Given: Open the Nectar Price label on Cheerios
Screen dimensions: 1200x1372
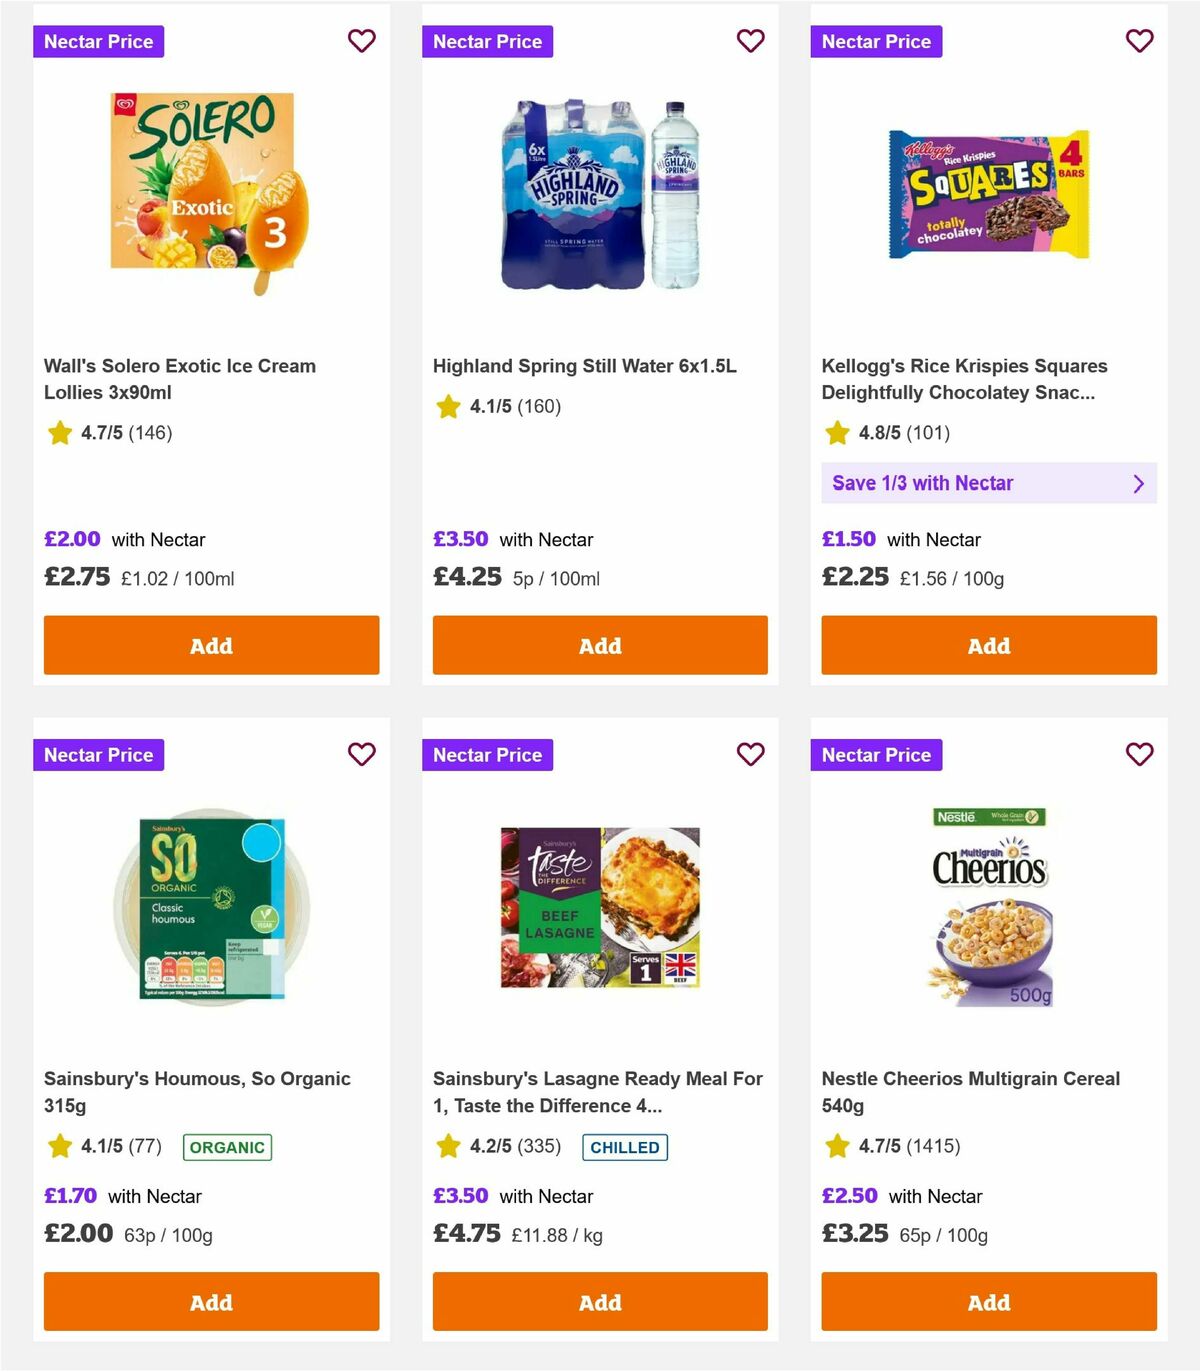Looking at the screenshot, I should click(x=876, y=755).
